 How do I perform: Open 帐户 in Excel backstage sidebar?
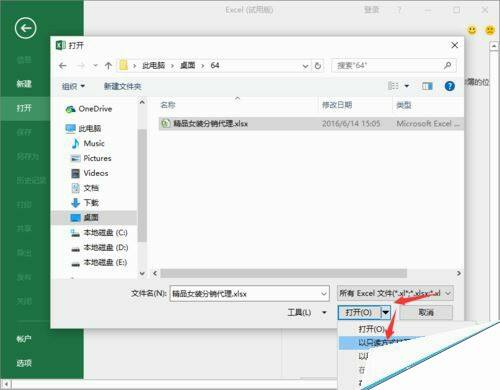point(24,339)
